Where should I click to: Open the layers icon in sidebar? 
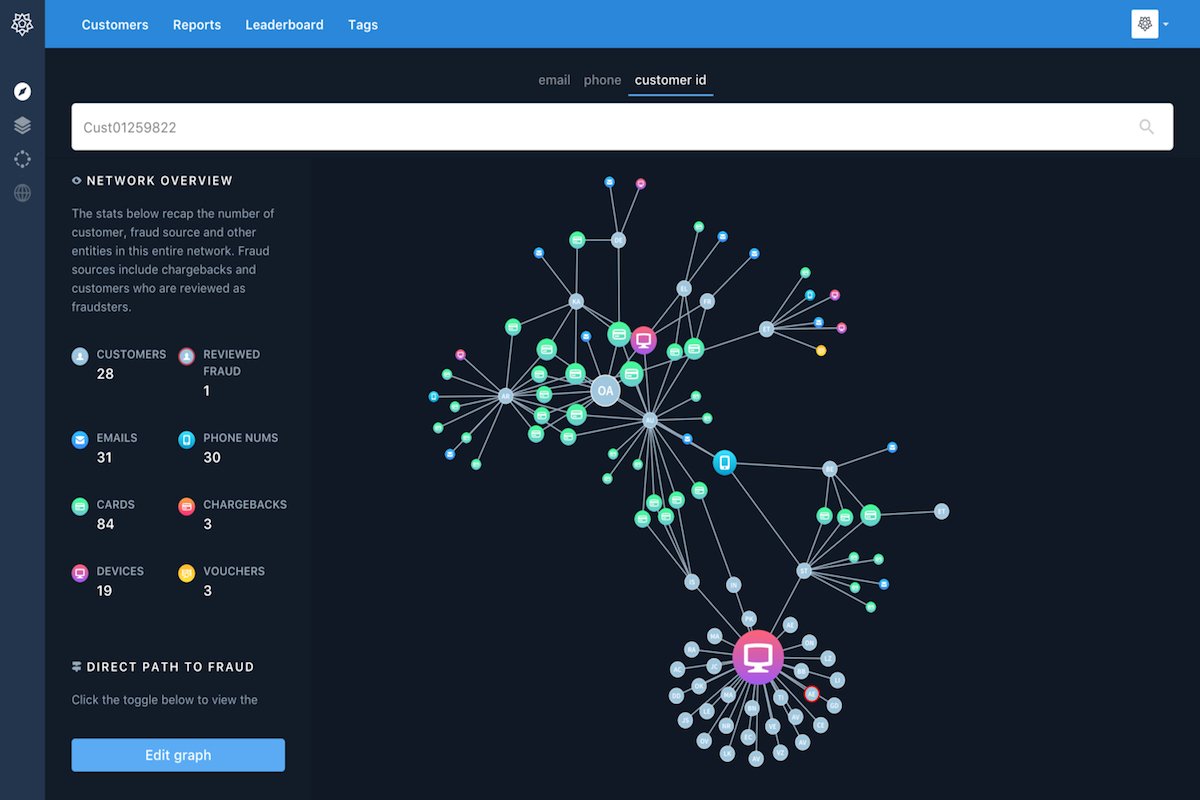pyautogui.click(x=22, y=125)
